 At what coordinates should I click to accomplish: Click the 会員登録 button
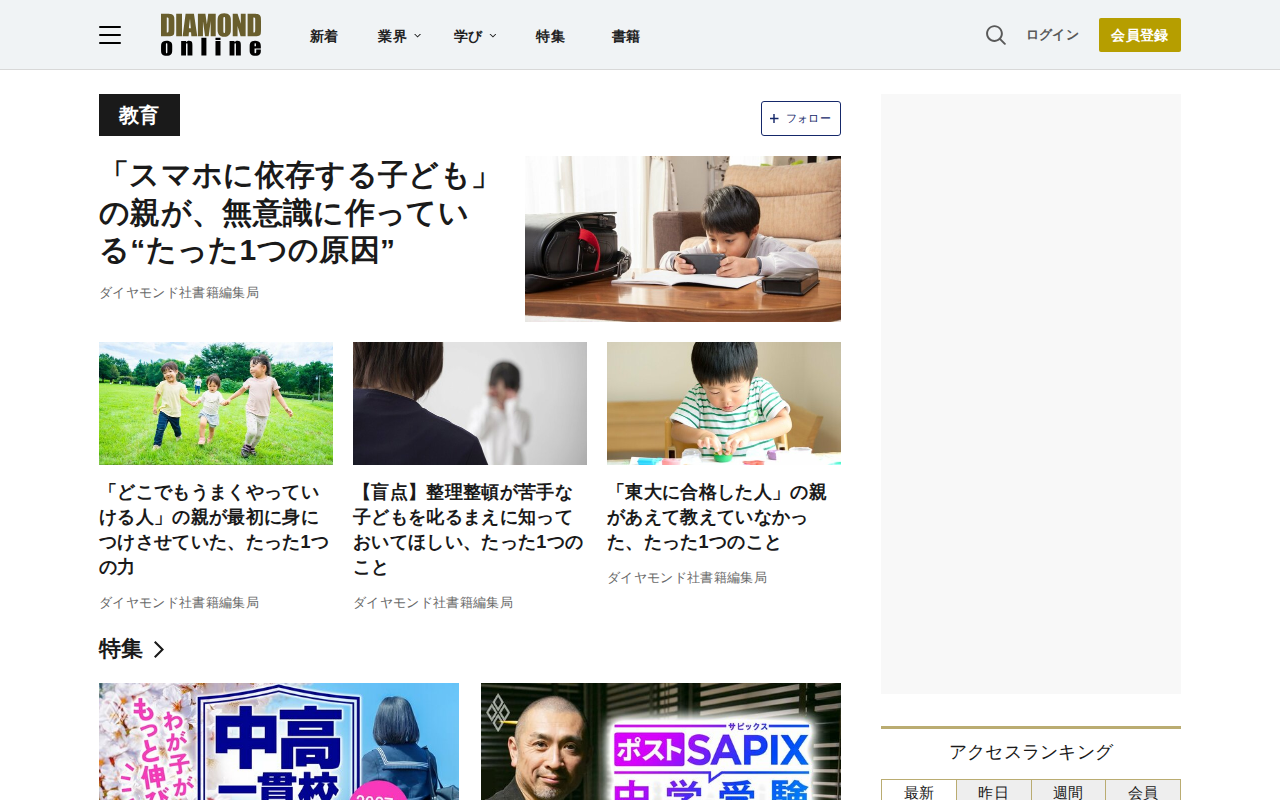click(x=1140, y=35)
